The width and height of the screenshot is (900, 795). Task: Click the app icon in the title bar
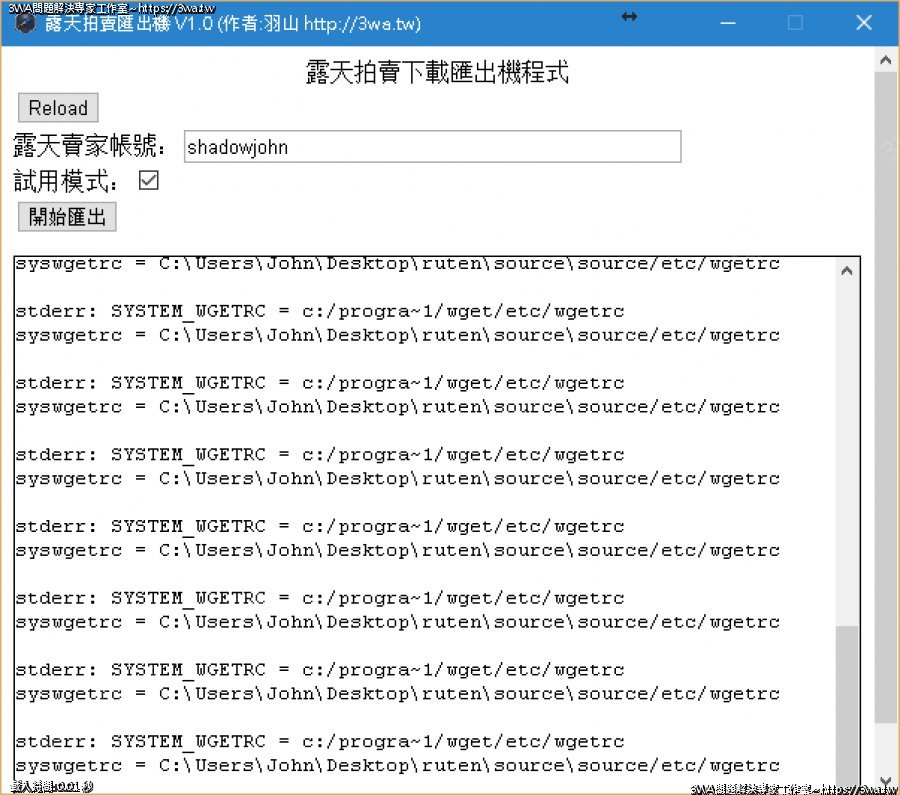click(27, 24)
